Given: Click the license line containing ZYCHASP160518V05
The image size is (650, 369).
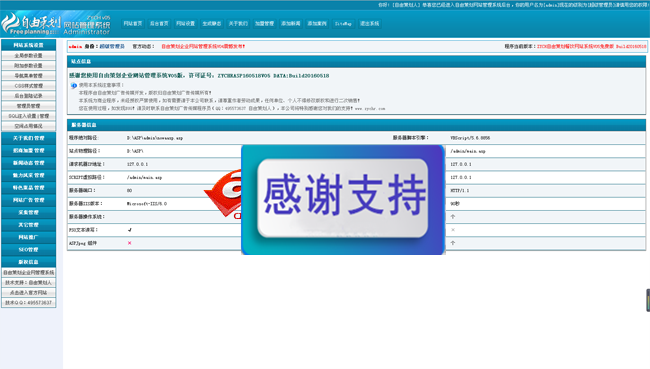Looking at the screenshot, I should click(199, 76).
